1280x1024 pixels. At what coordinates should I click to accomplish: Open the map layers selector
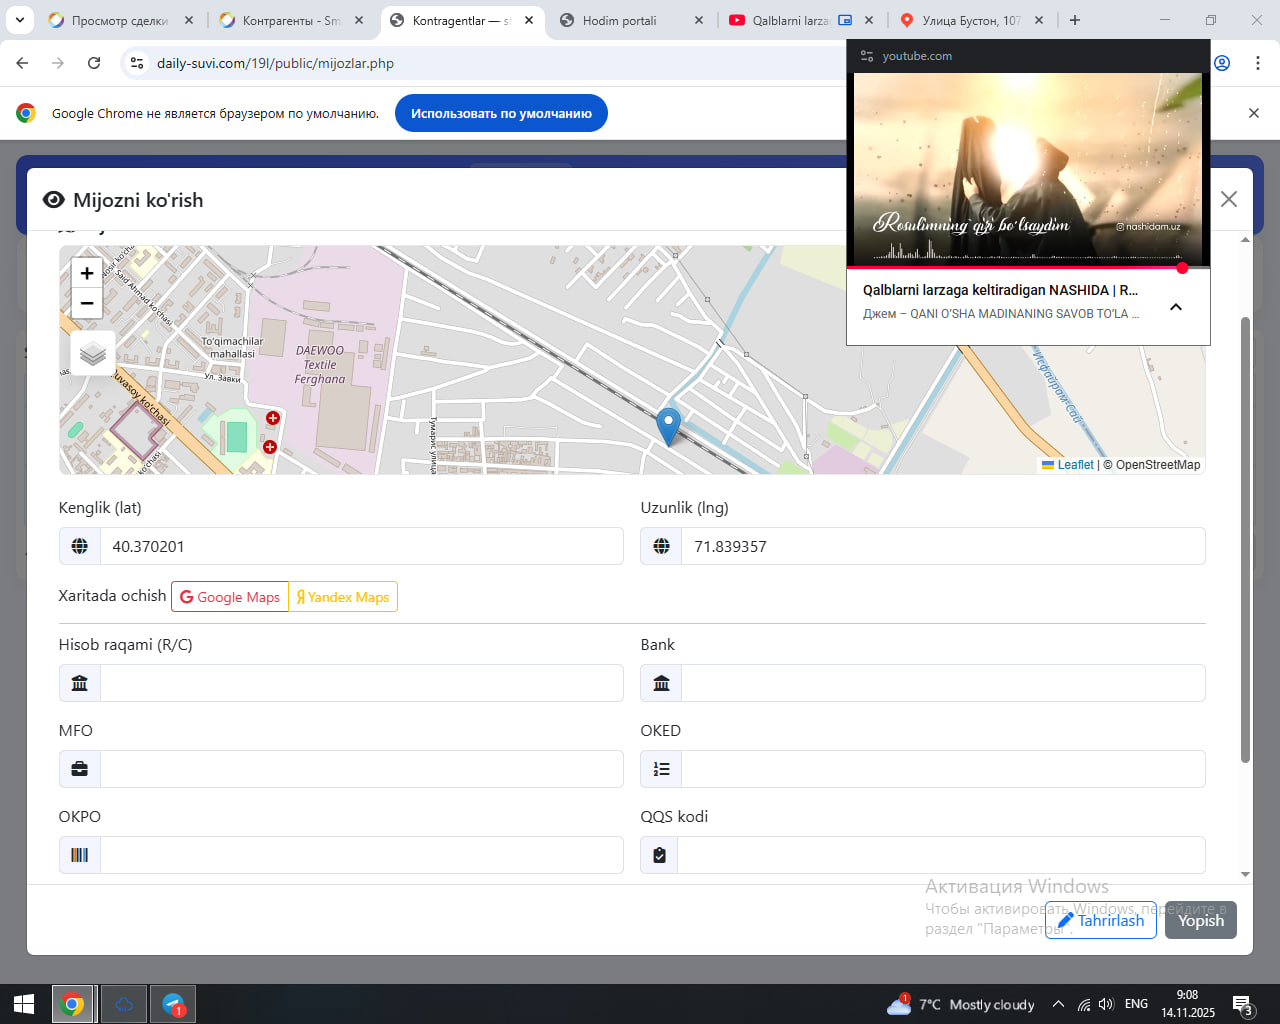coord(93,354)
